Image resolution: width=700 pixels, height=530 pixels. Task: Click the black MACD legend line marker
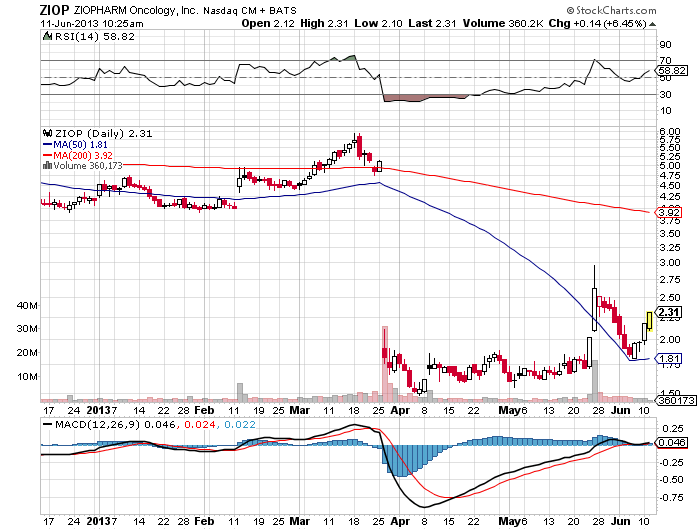coord(48,424)
